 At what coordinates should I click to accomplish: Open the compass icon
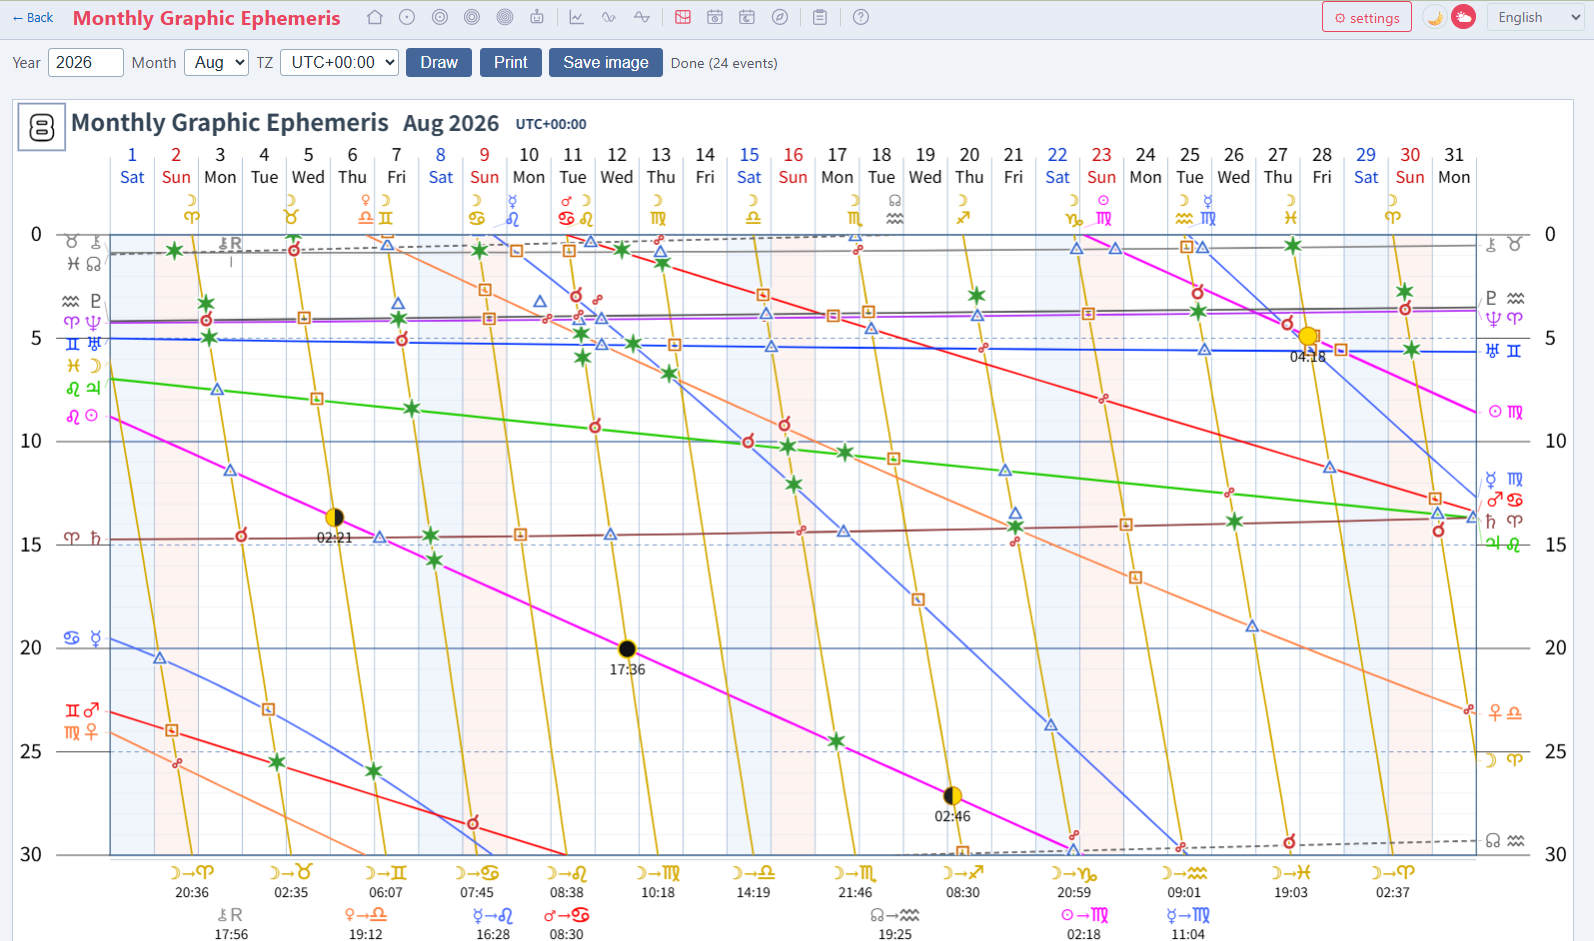coord(780,17)
